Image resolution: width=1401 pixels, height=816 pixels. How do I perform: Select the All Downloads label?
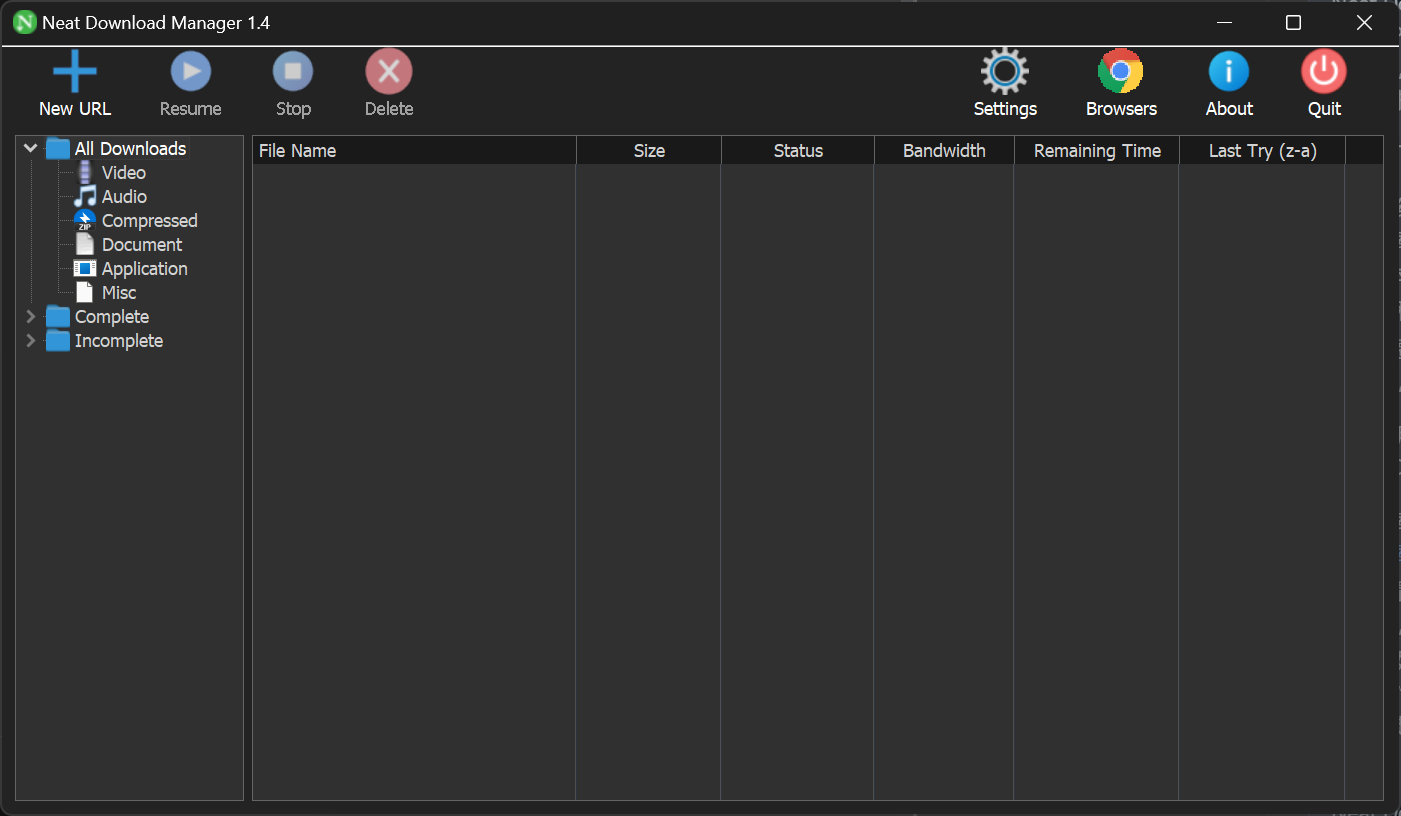coord(130,149)
